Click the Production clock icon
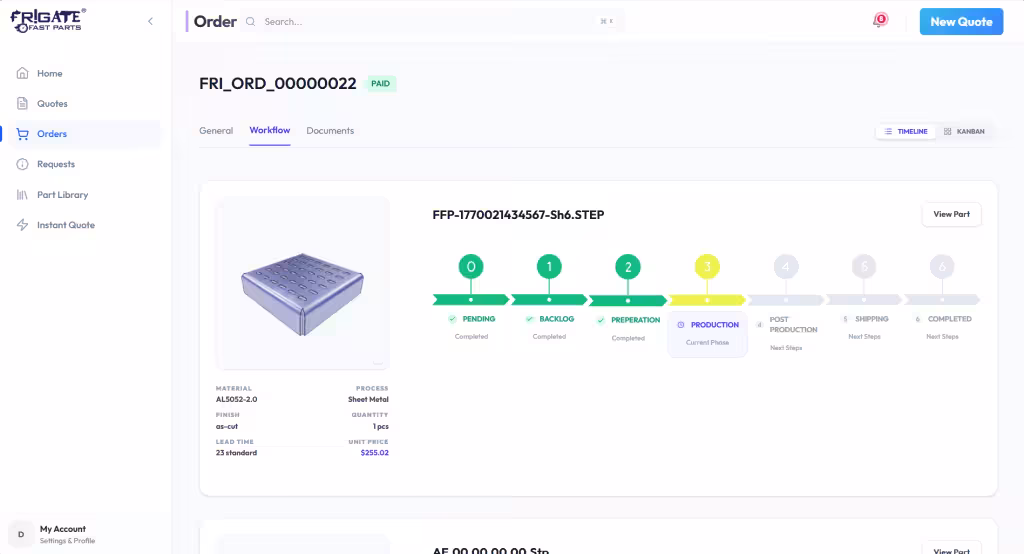 [680, 325]
